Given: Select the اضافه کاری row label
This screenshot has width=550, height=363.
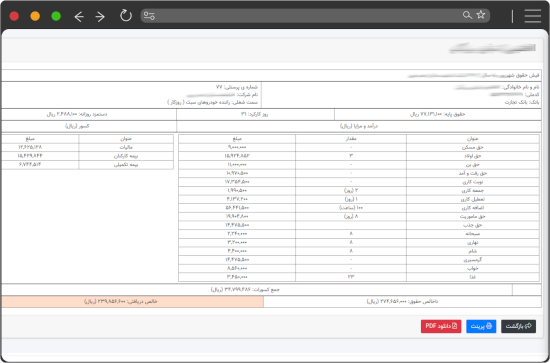Looking at the screenshot, I should (x=472, y=208).
